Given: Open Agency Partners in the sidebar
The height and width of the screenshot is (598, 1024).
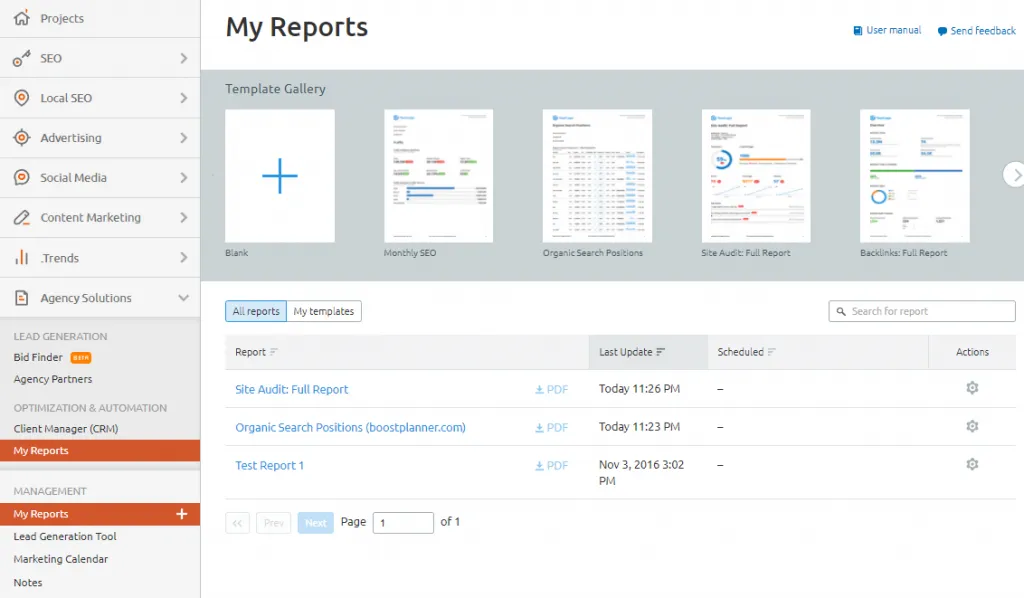Looking at the screenshot, I should click(53, 379).
